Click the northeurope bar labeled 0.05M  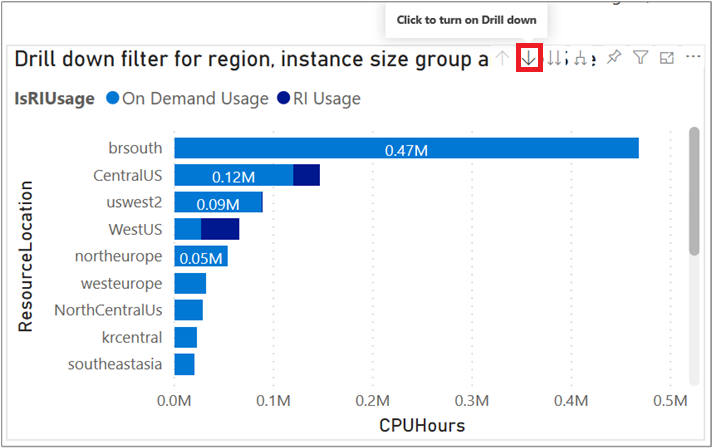(200, 256)
